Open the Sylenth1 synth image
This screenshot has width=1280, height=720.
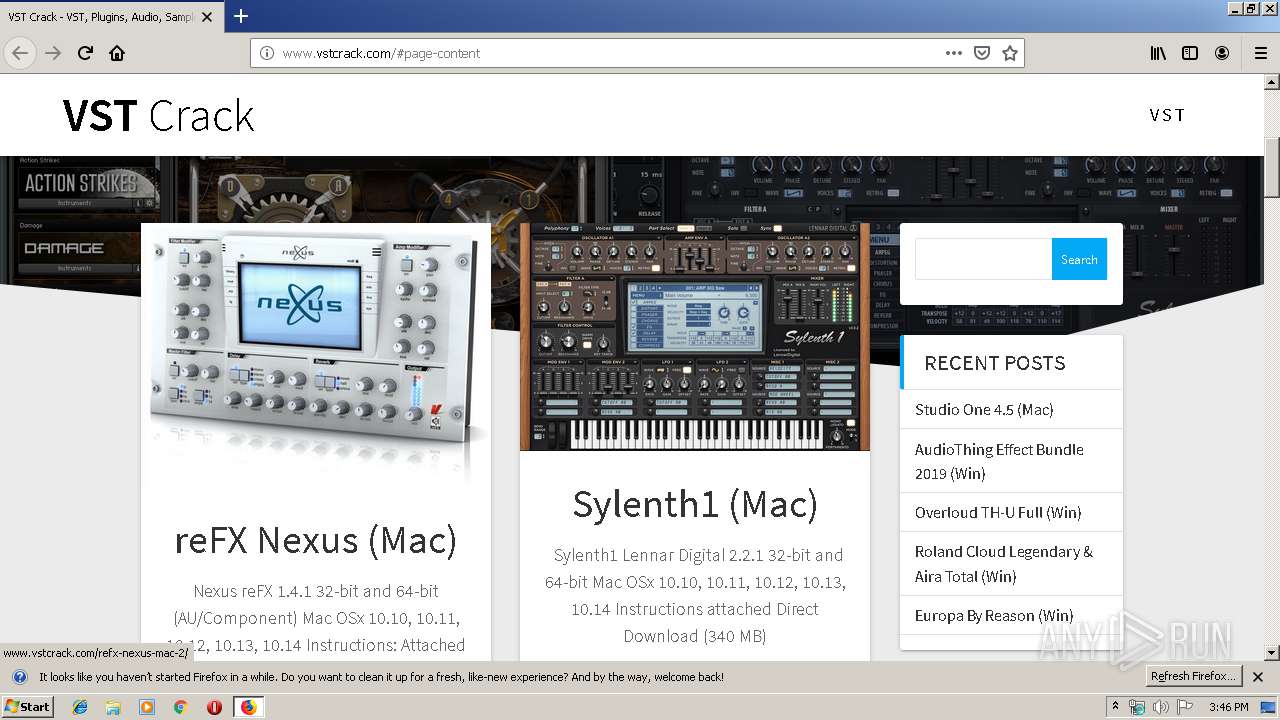point(695,337)
